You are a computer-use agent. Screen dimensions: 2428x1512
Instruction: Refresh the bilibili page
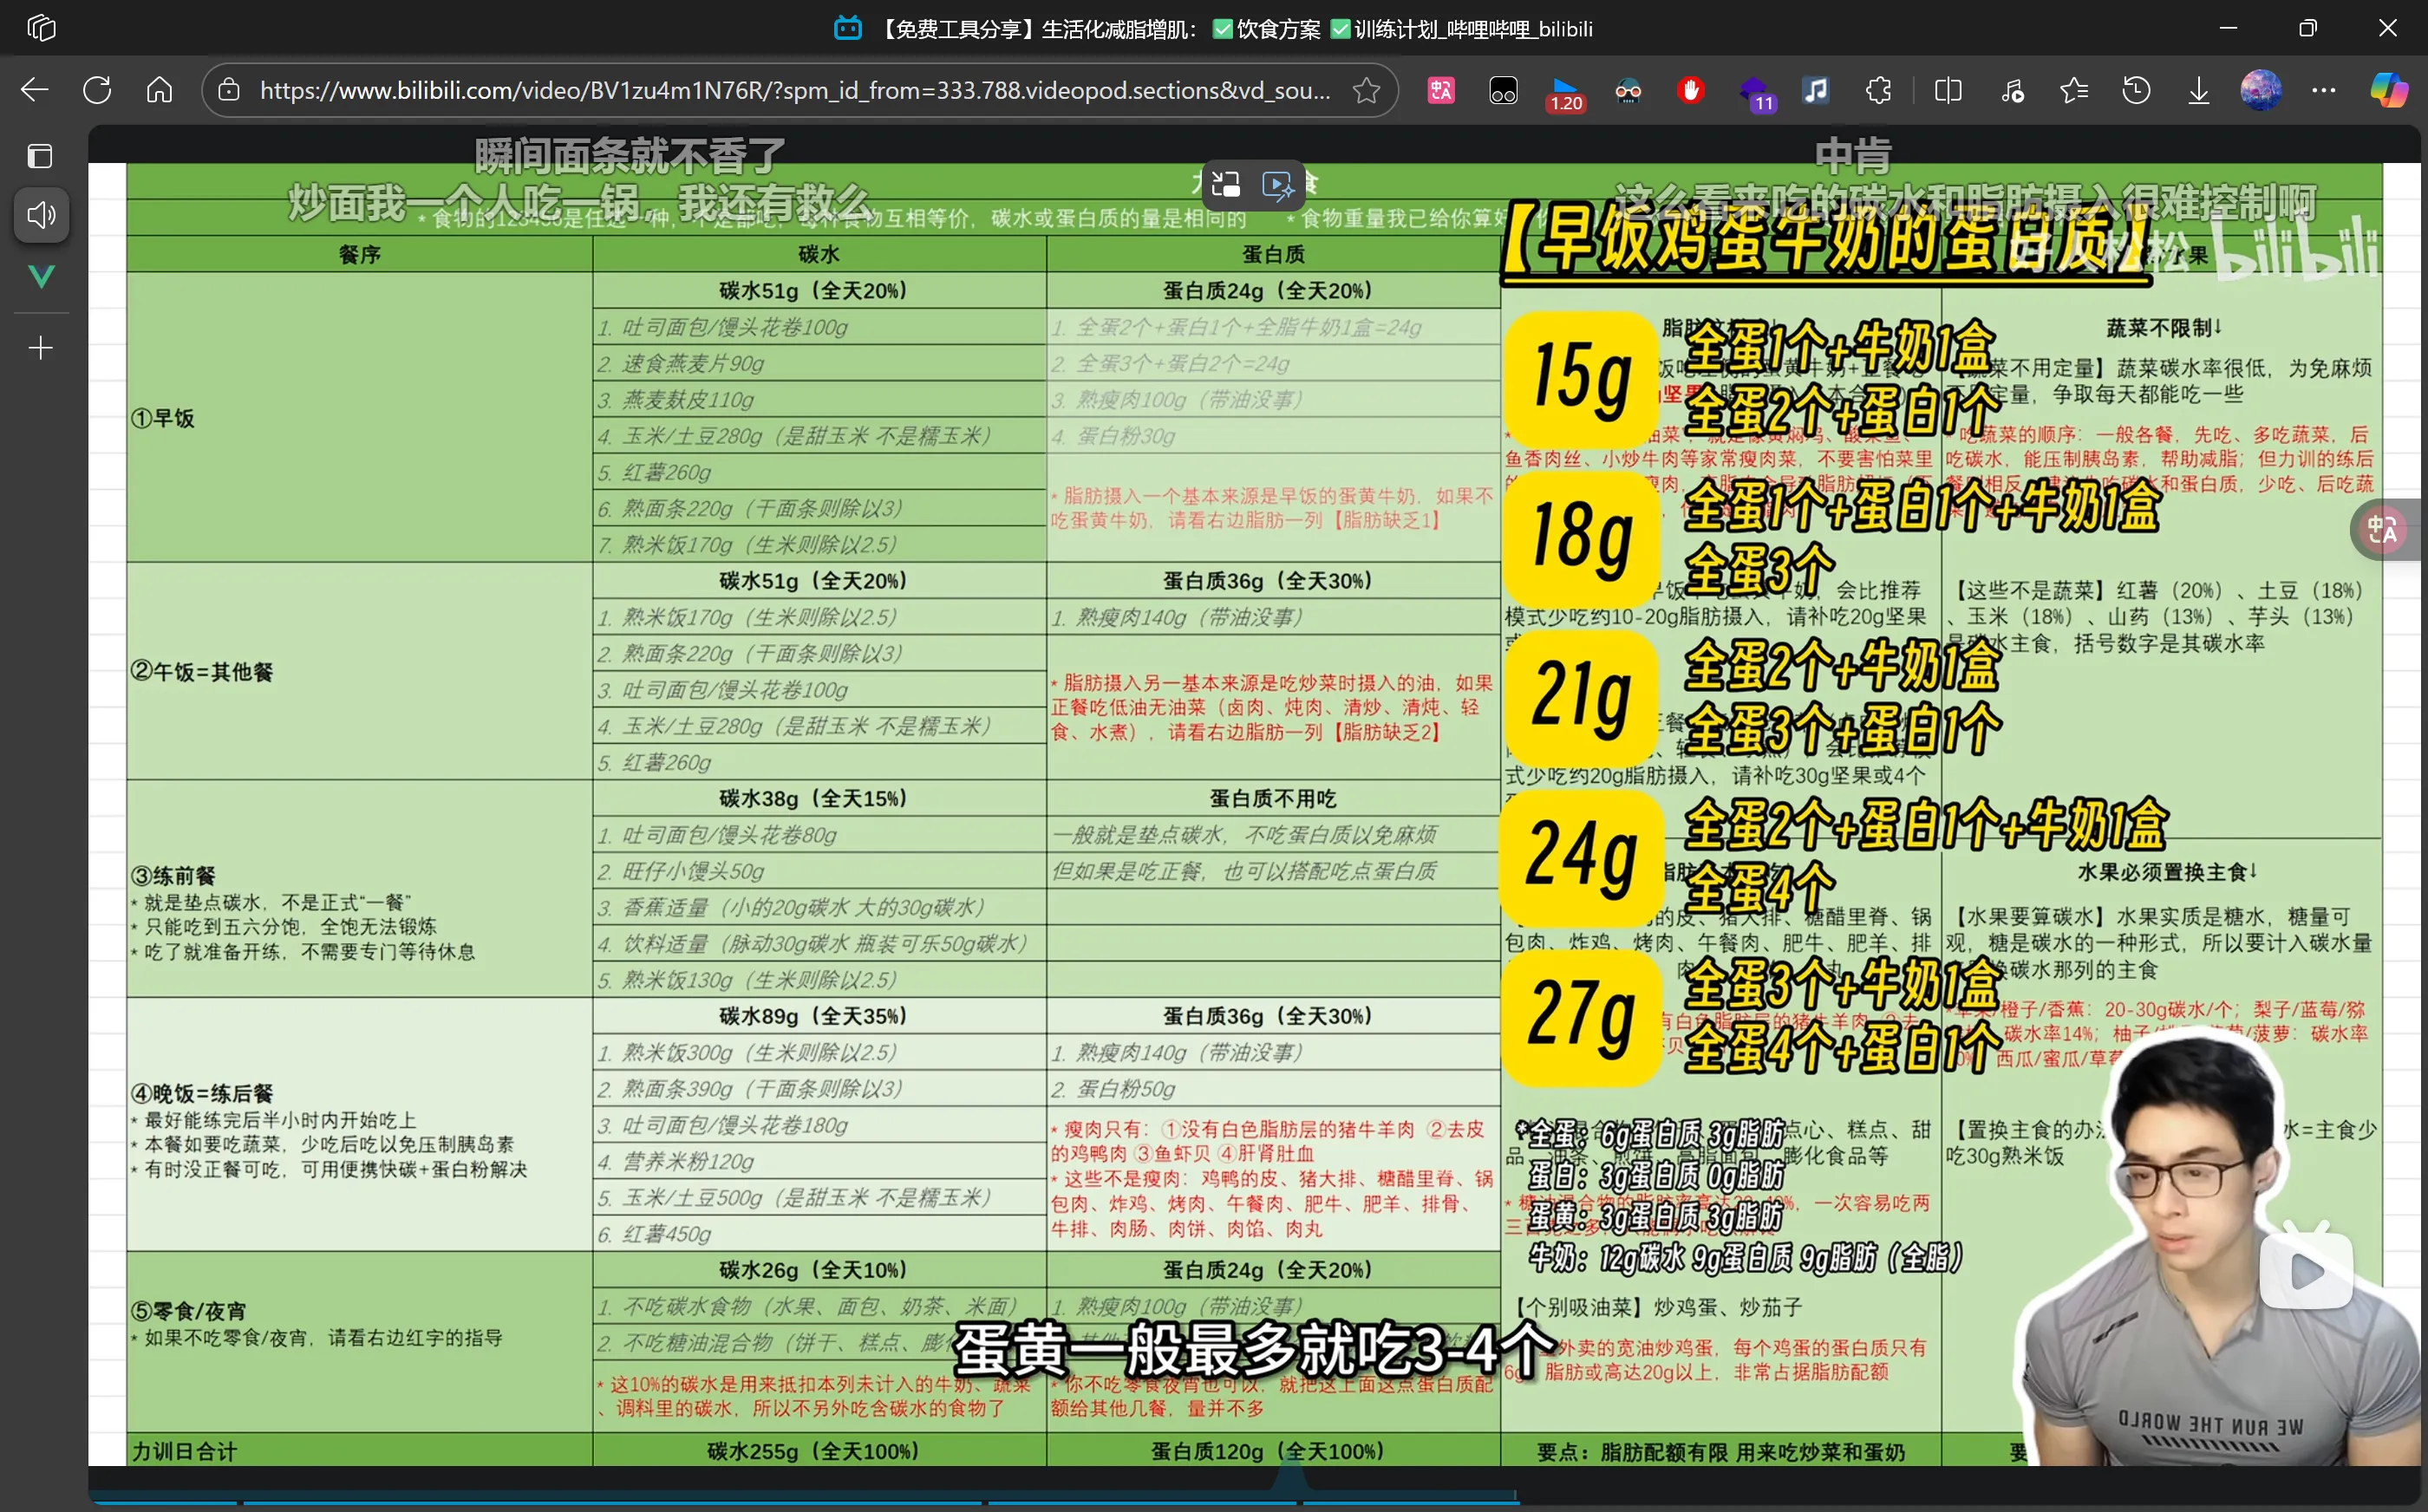tap(97, 91)
